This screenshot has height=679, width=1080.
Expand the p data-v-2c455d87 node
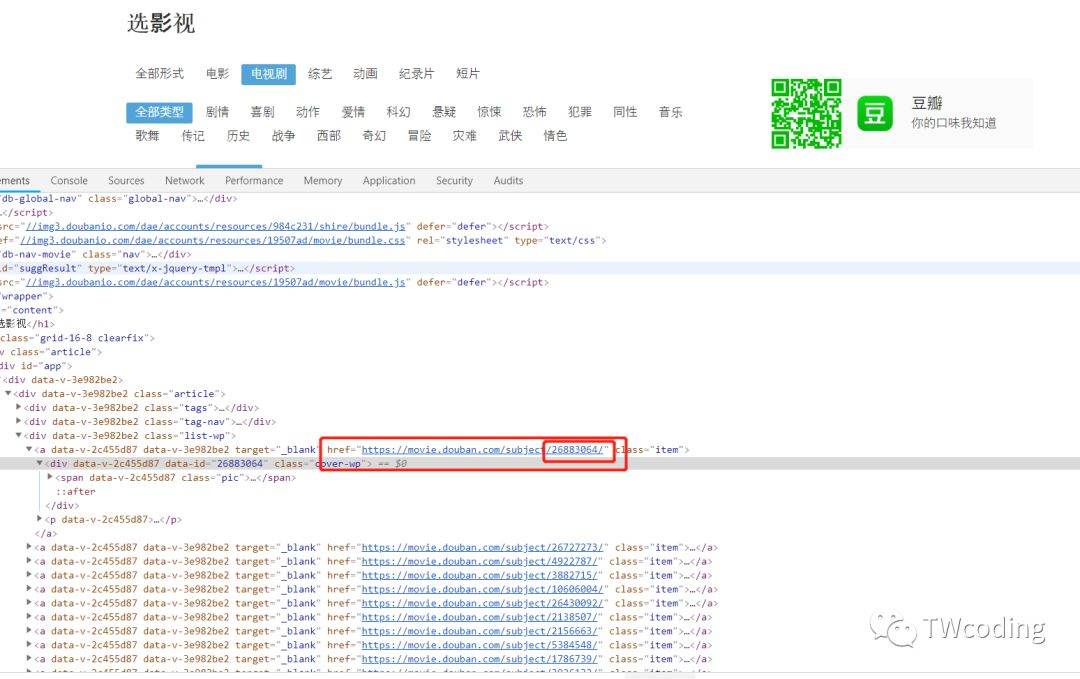pos(40,519)
